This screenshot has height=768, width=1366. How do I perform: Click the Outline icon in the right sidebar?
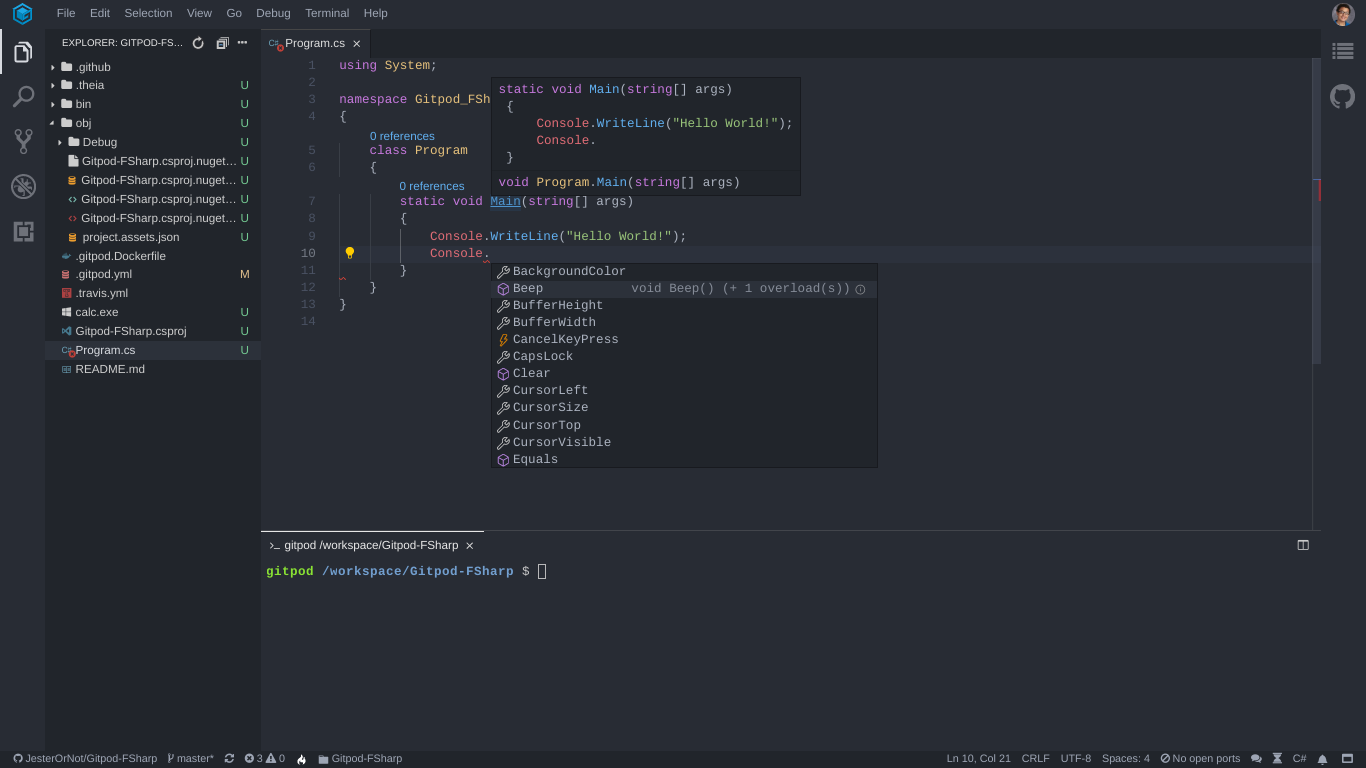(1342, 50)
